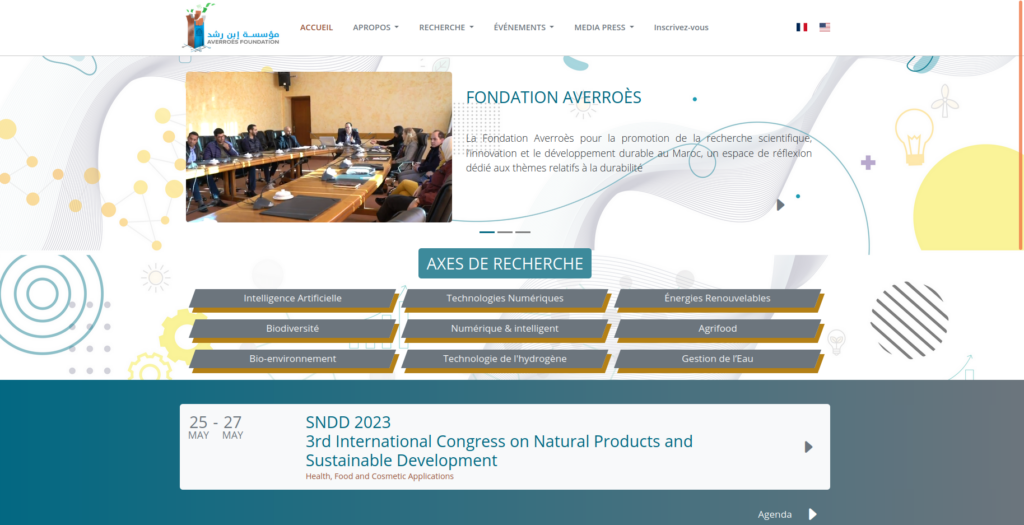Open the APROPOS dropdown menu

tap(376, 27)
